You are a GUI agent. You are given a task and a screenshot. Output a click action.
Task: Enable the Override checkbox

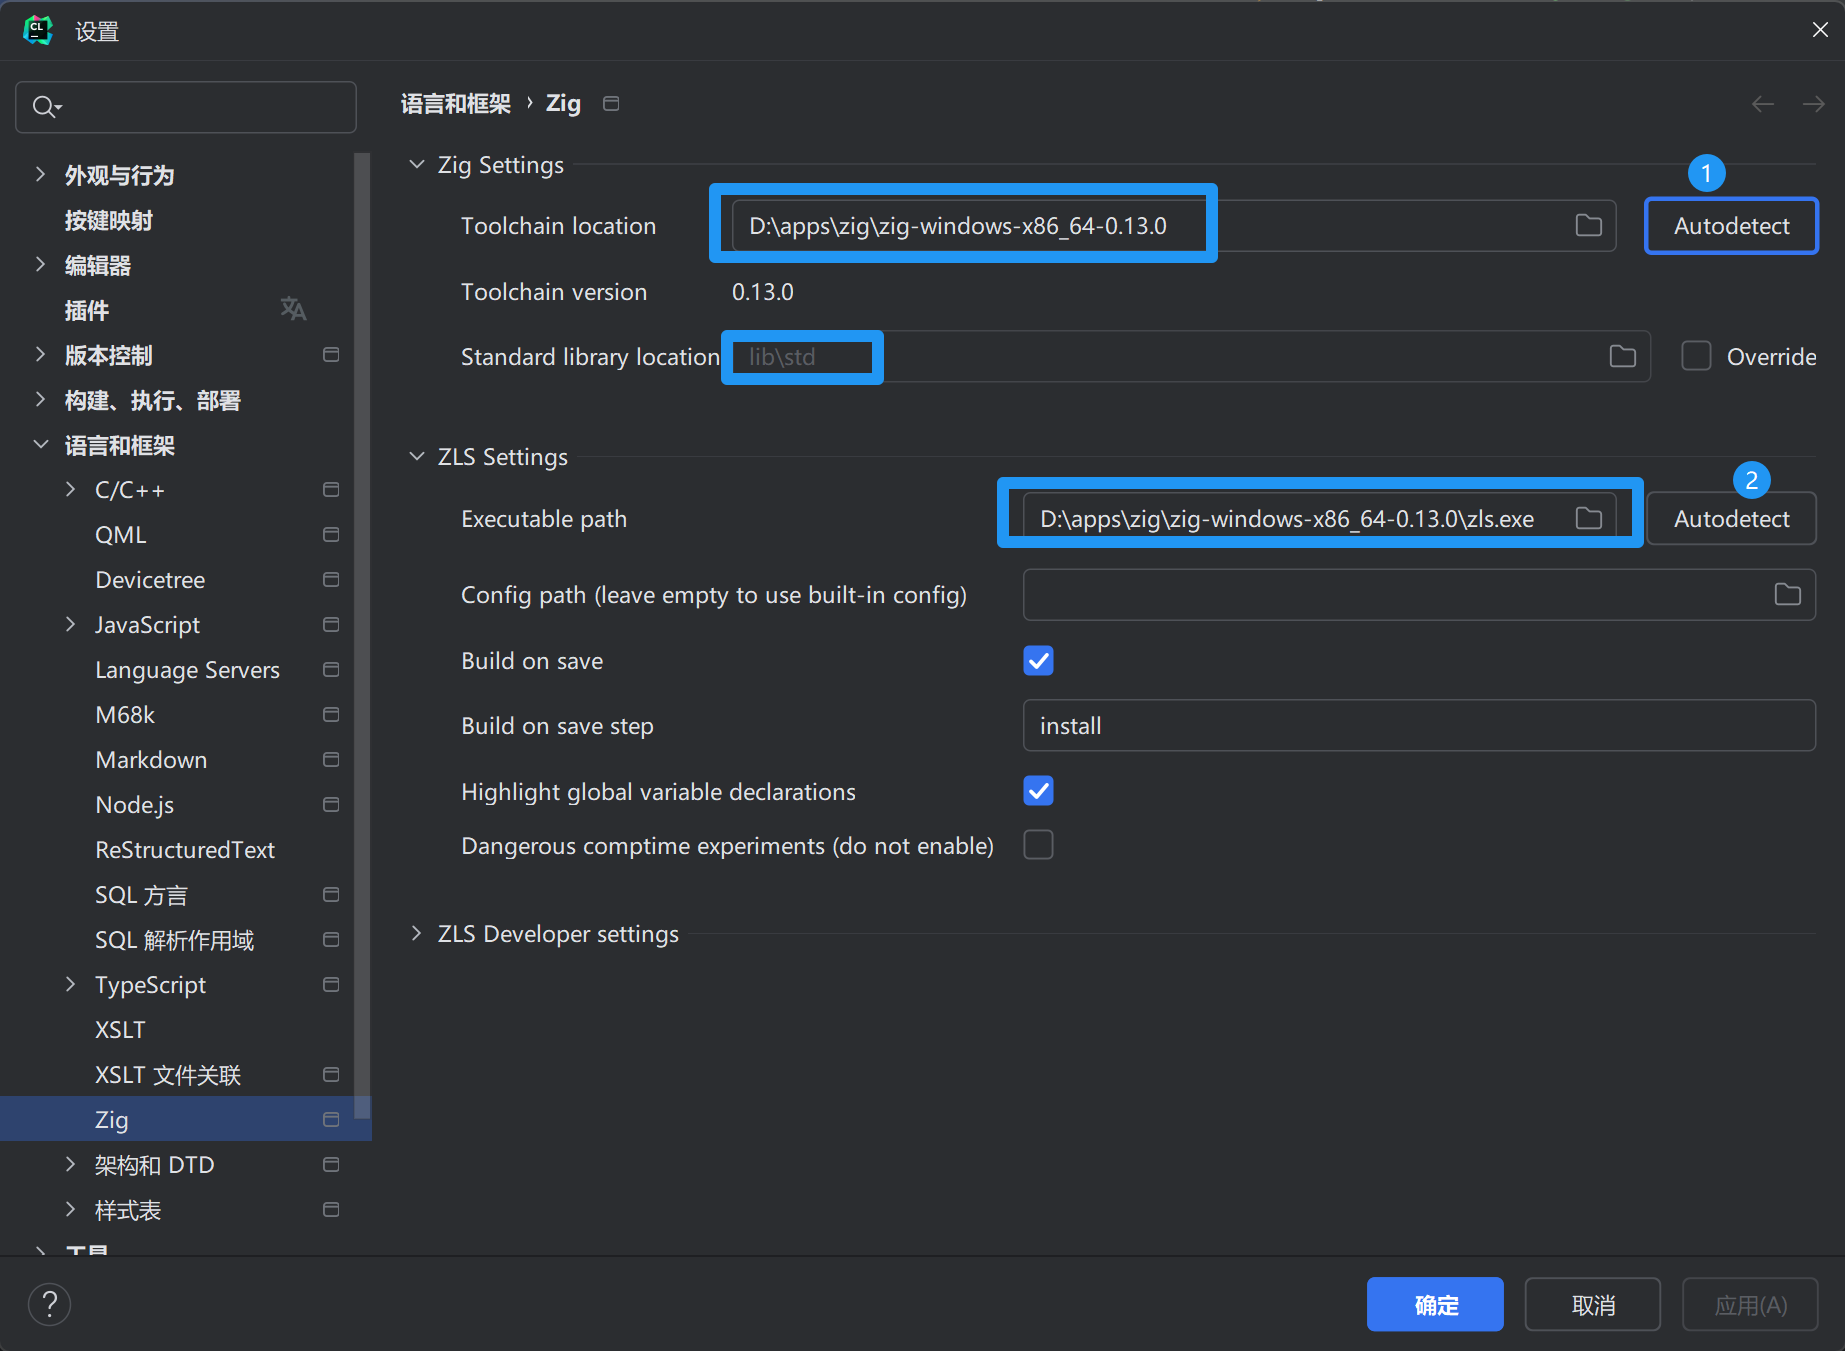click(1696, 357)
